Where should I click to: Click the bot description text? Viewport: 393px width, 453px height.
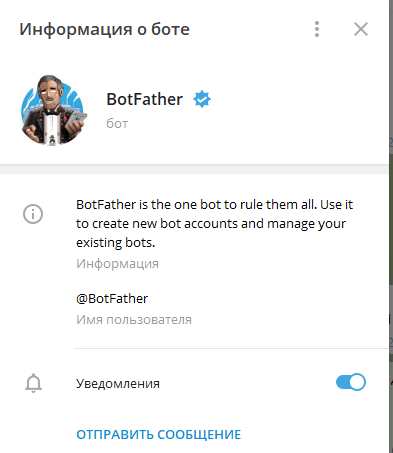[x=214, y=223]
